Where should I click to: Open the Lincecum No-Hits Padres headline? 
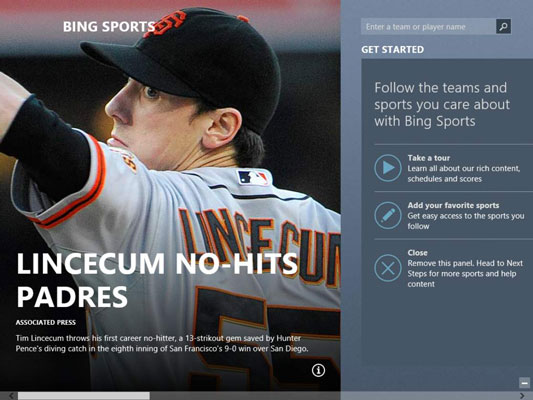[x=157, y=280]
